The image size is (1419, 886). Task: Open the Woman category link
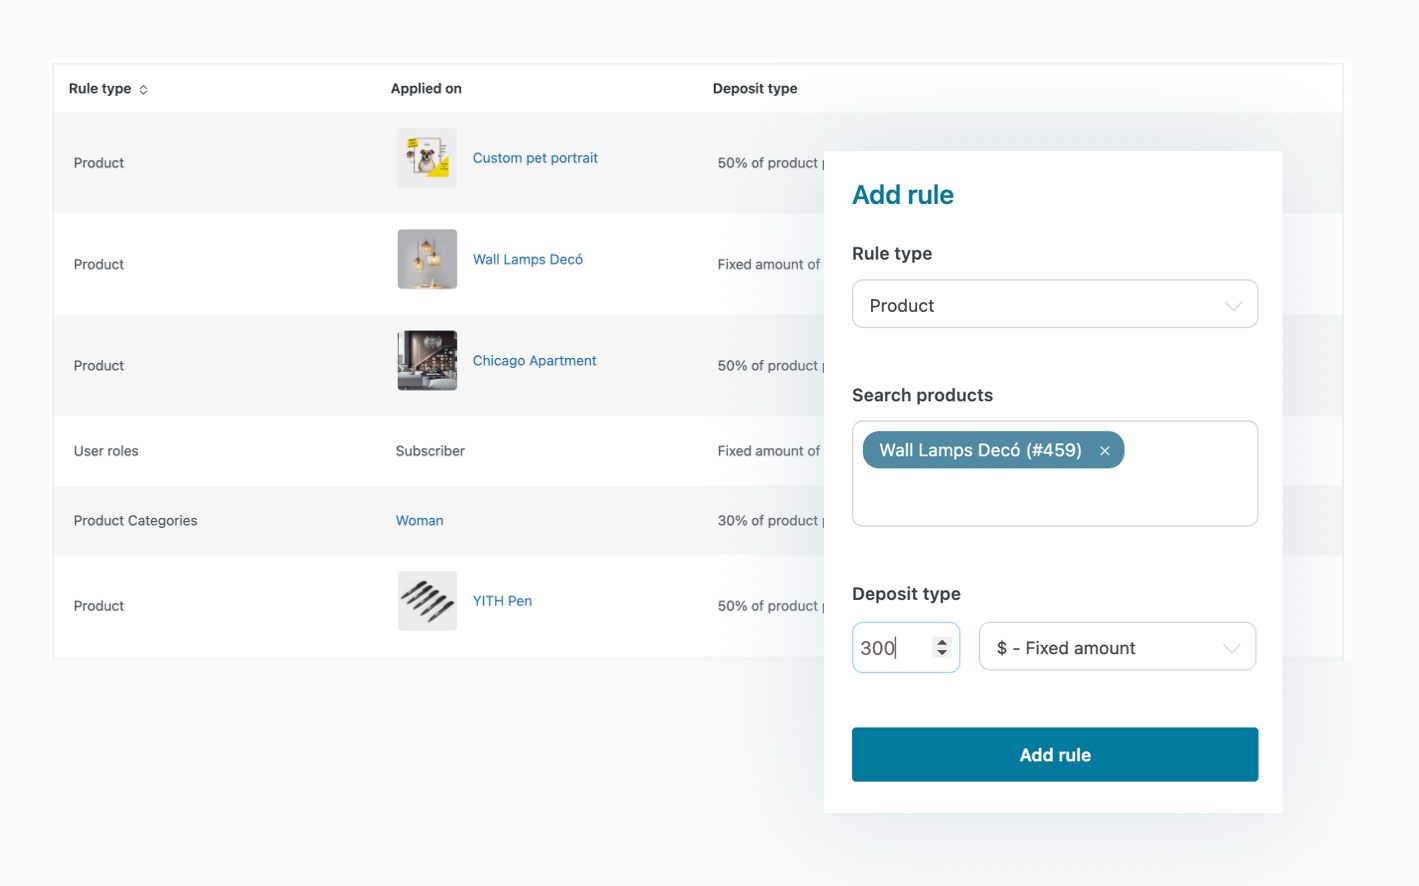[x=419, y=521]
